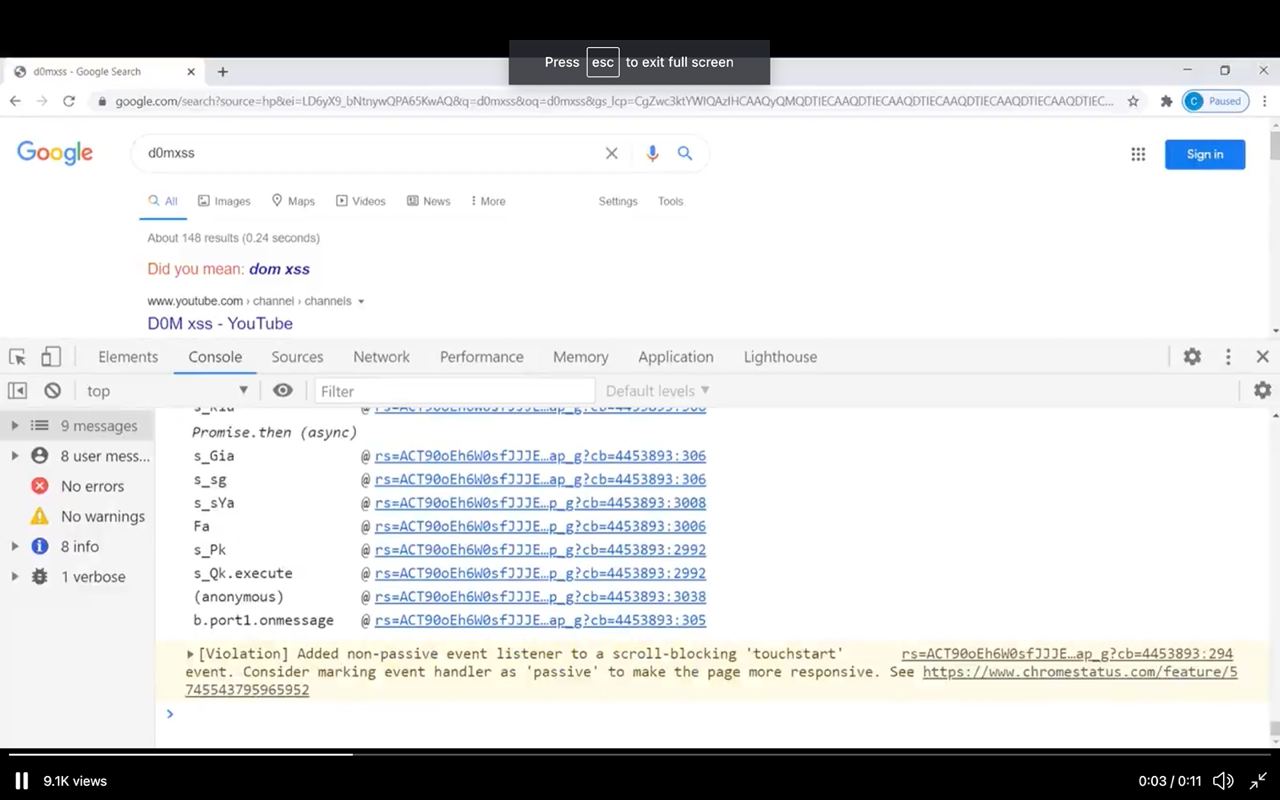Toggle the device toolbar icon
The height and width of the screenshot is (800, 1280).
[x=50, y=357]
